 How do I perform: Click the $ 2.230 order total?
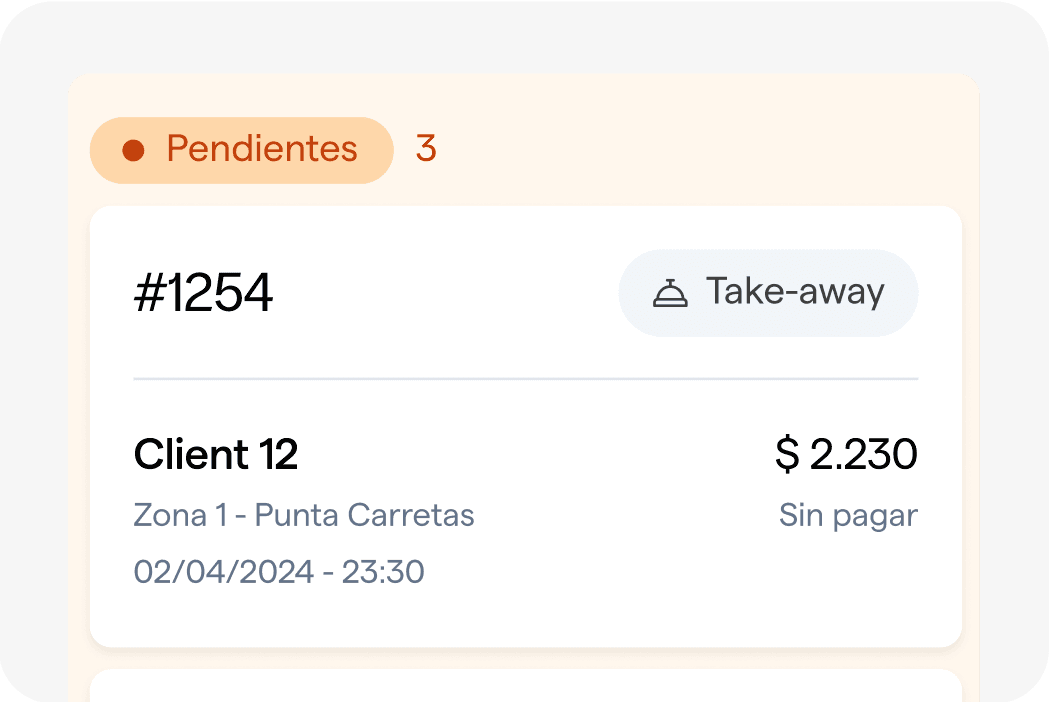click(x=846, y=455)
